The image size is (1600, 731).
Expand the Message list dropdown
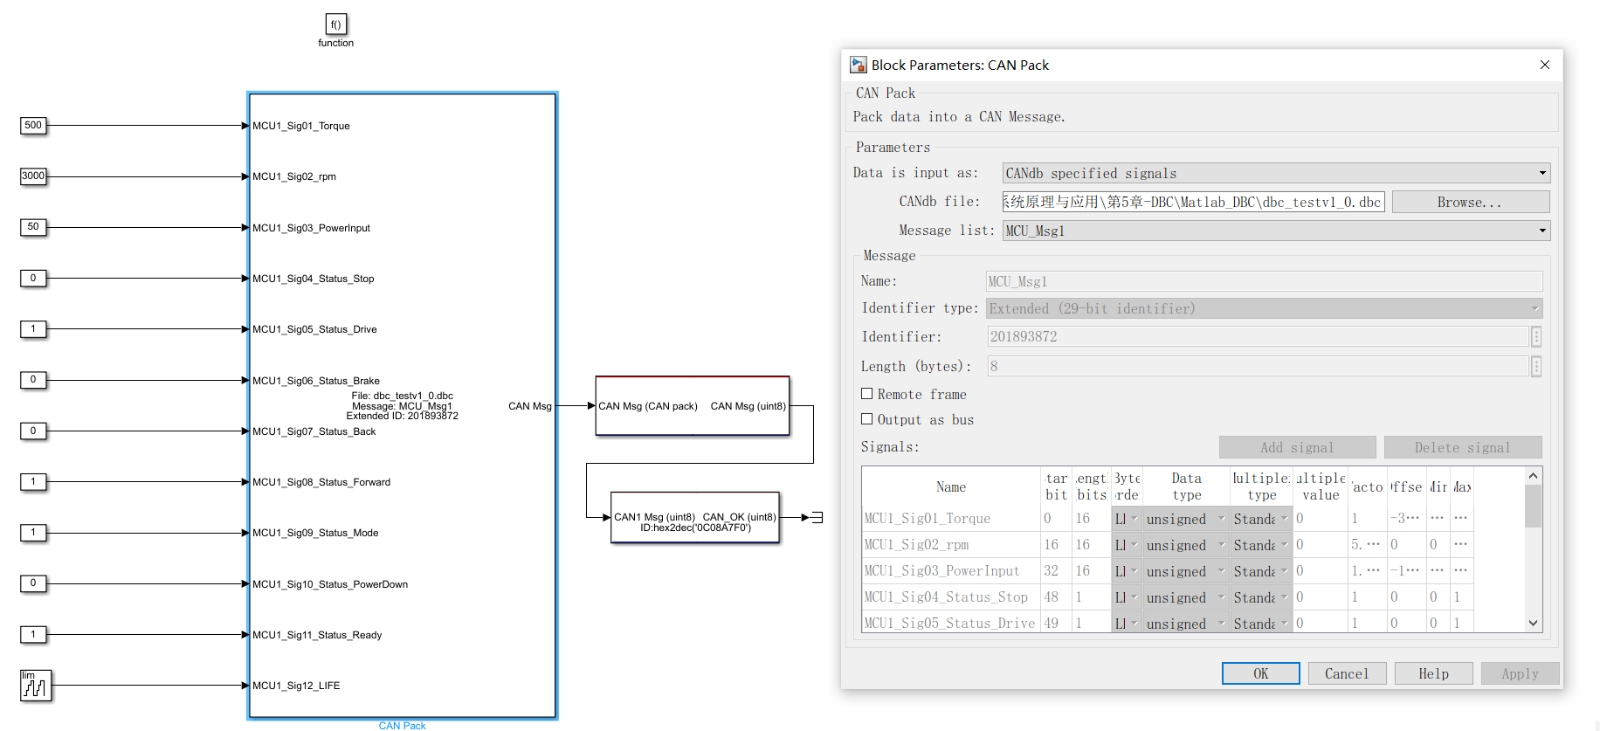tap(1276, 231)
